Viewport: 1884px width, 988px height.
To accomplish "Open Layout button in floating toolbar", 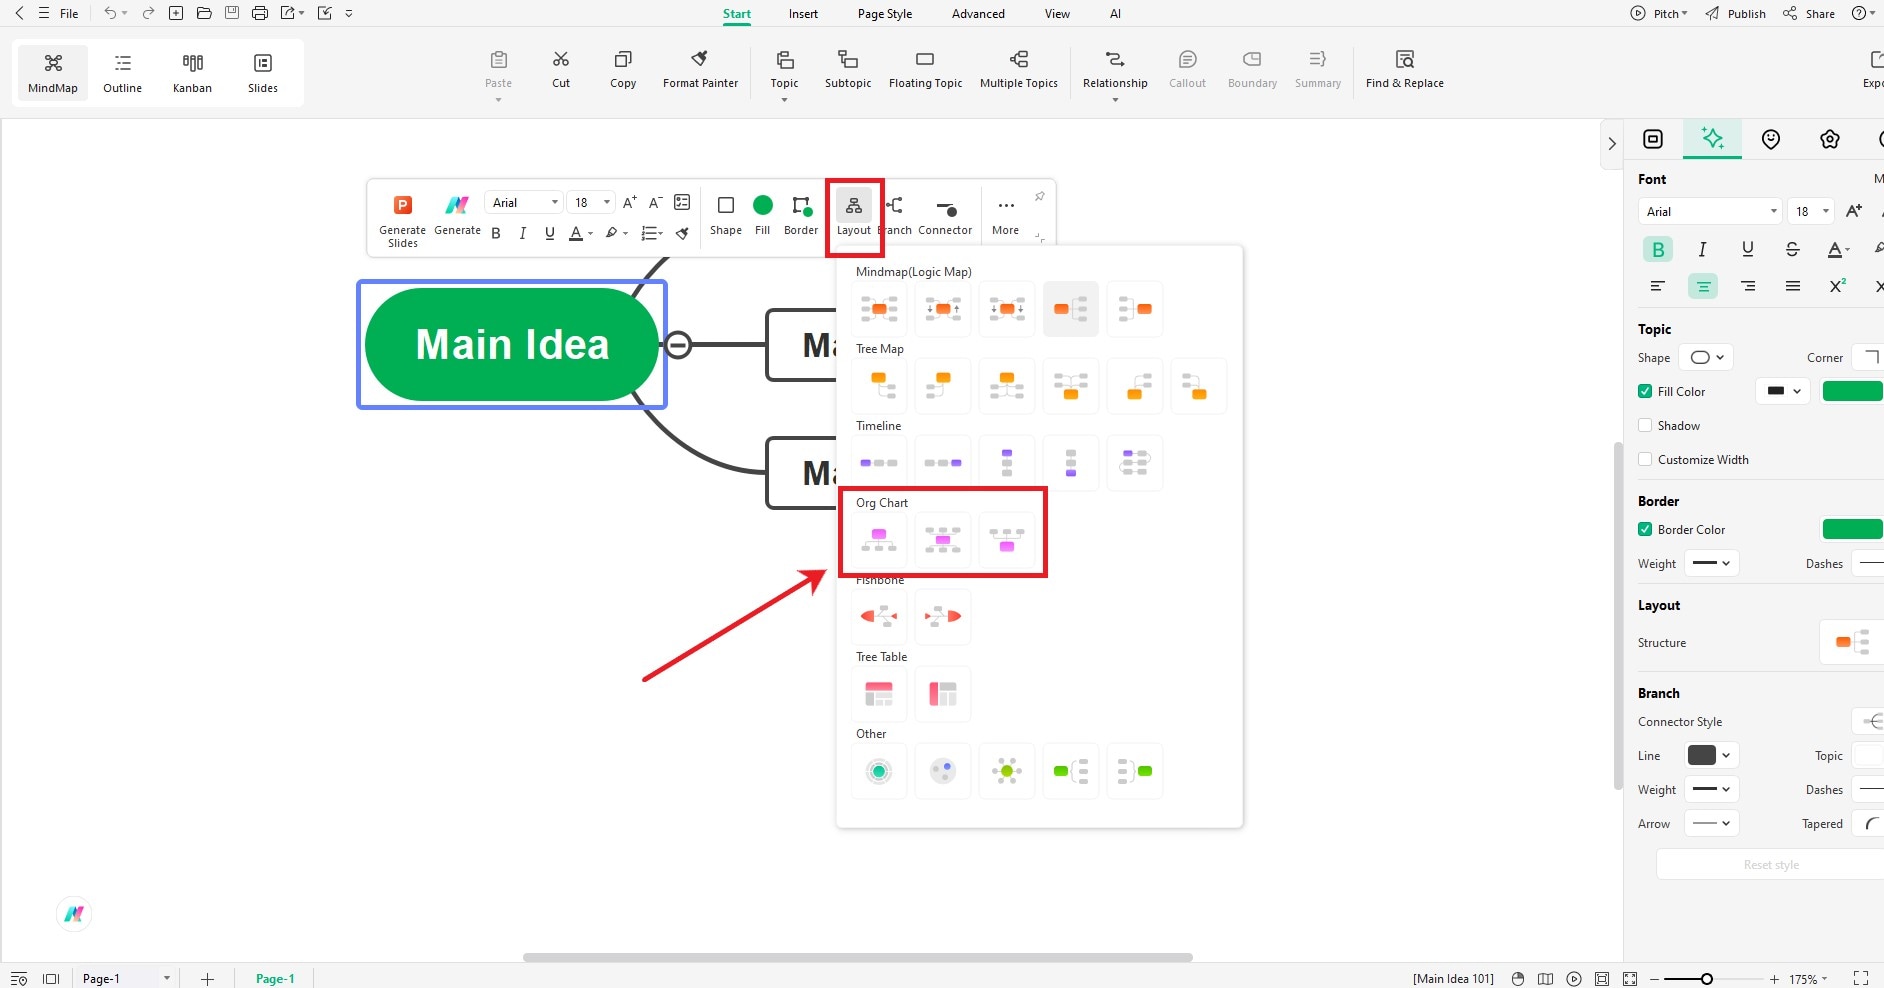I will (x=854, y=215).
